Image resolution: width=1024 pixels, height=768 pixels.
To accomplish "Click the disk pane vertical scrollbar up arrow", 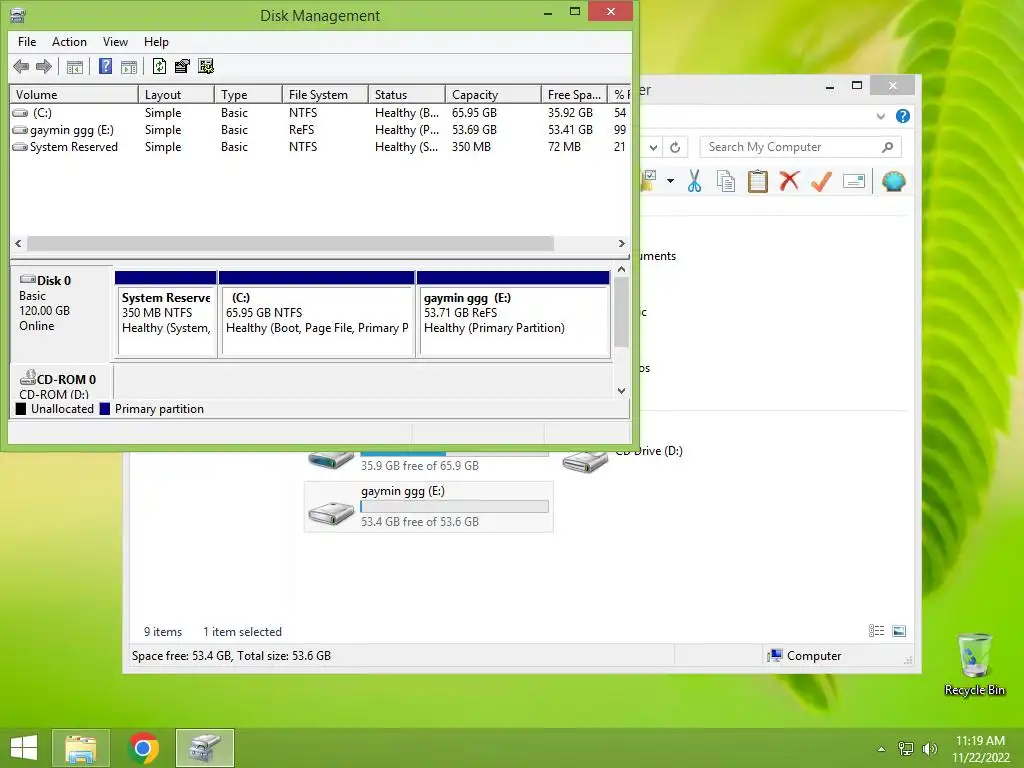I will (x=622, y=269).
